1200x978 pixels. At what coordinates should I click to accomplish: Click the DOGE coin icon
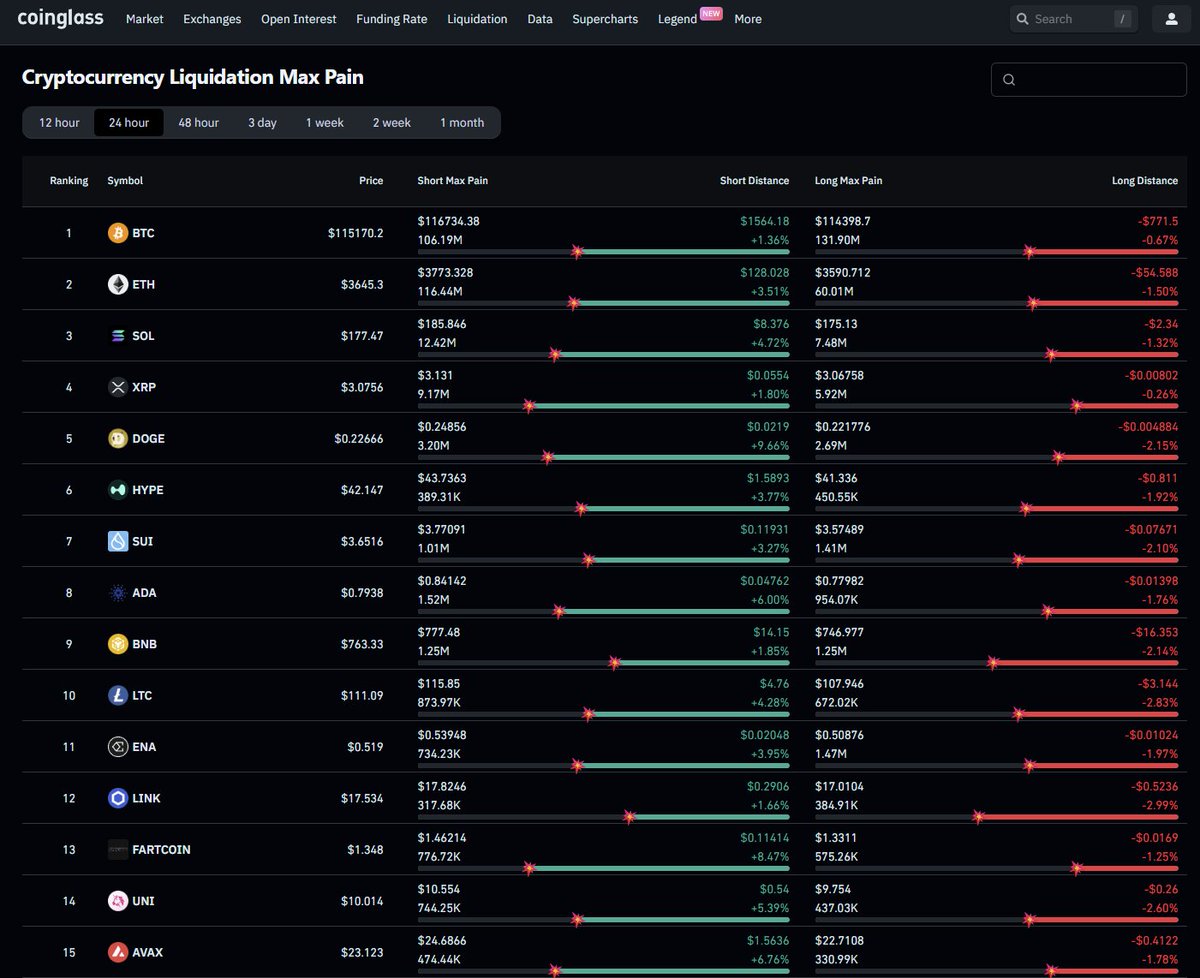[118, 438]
